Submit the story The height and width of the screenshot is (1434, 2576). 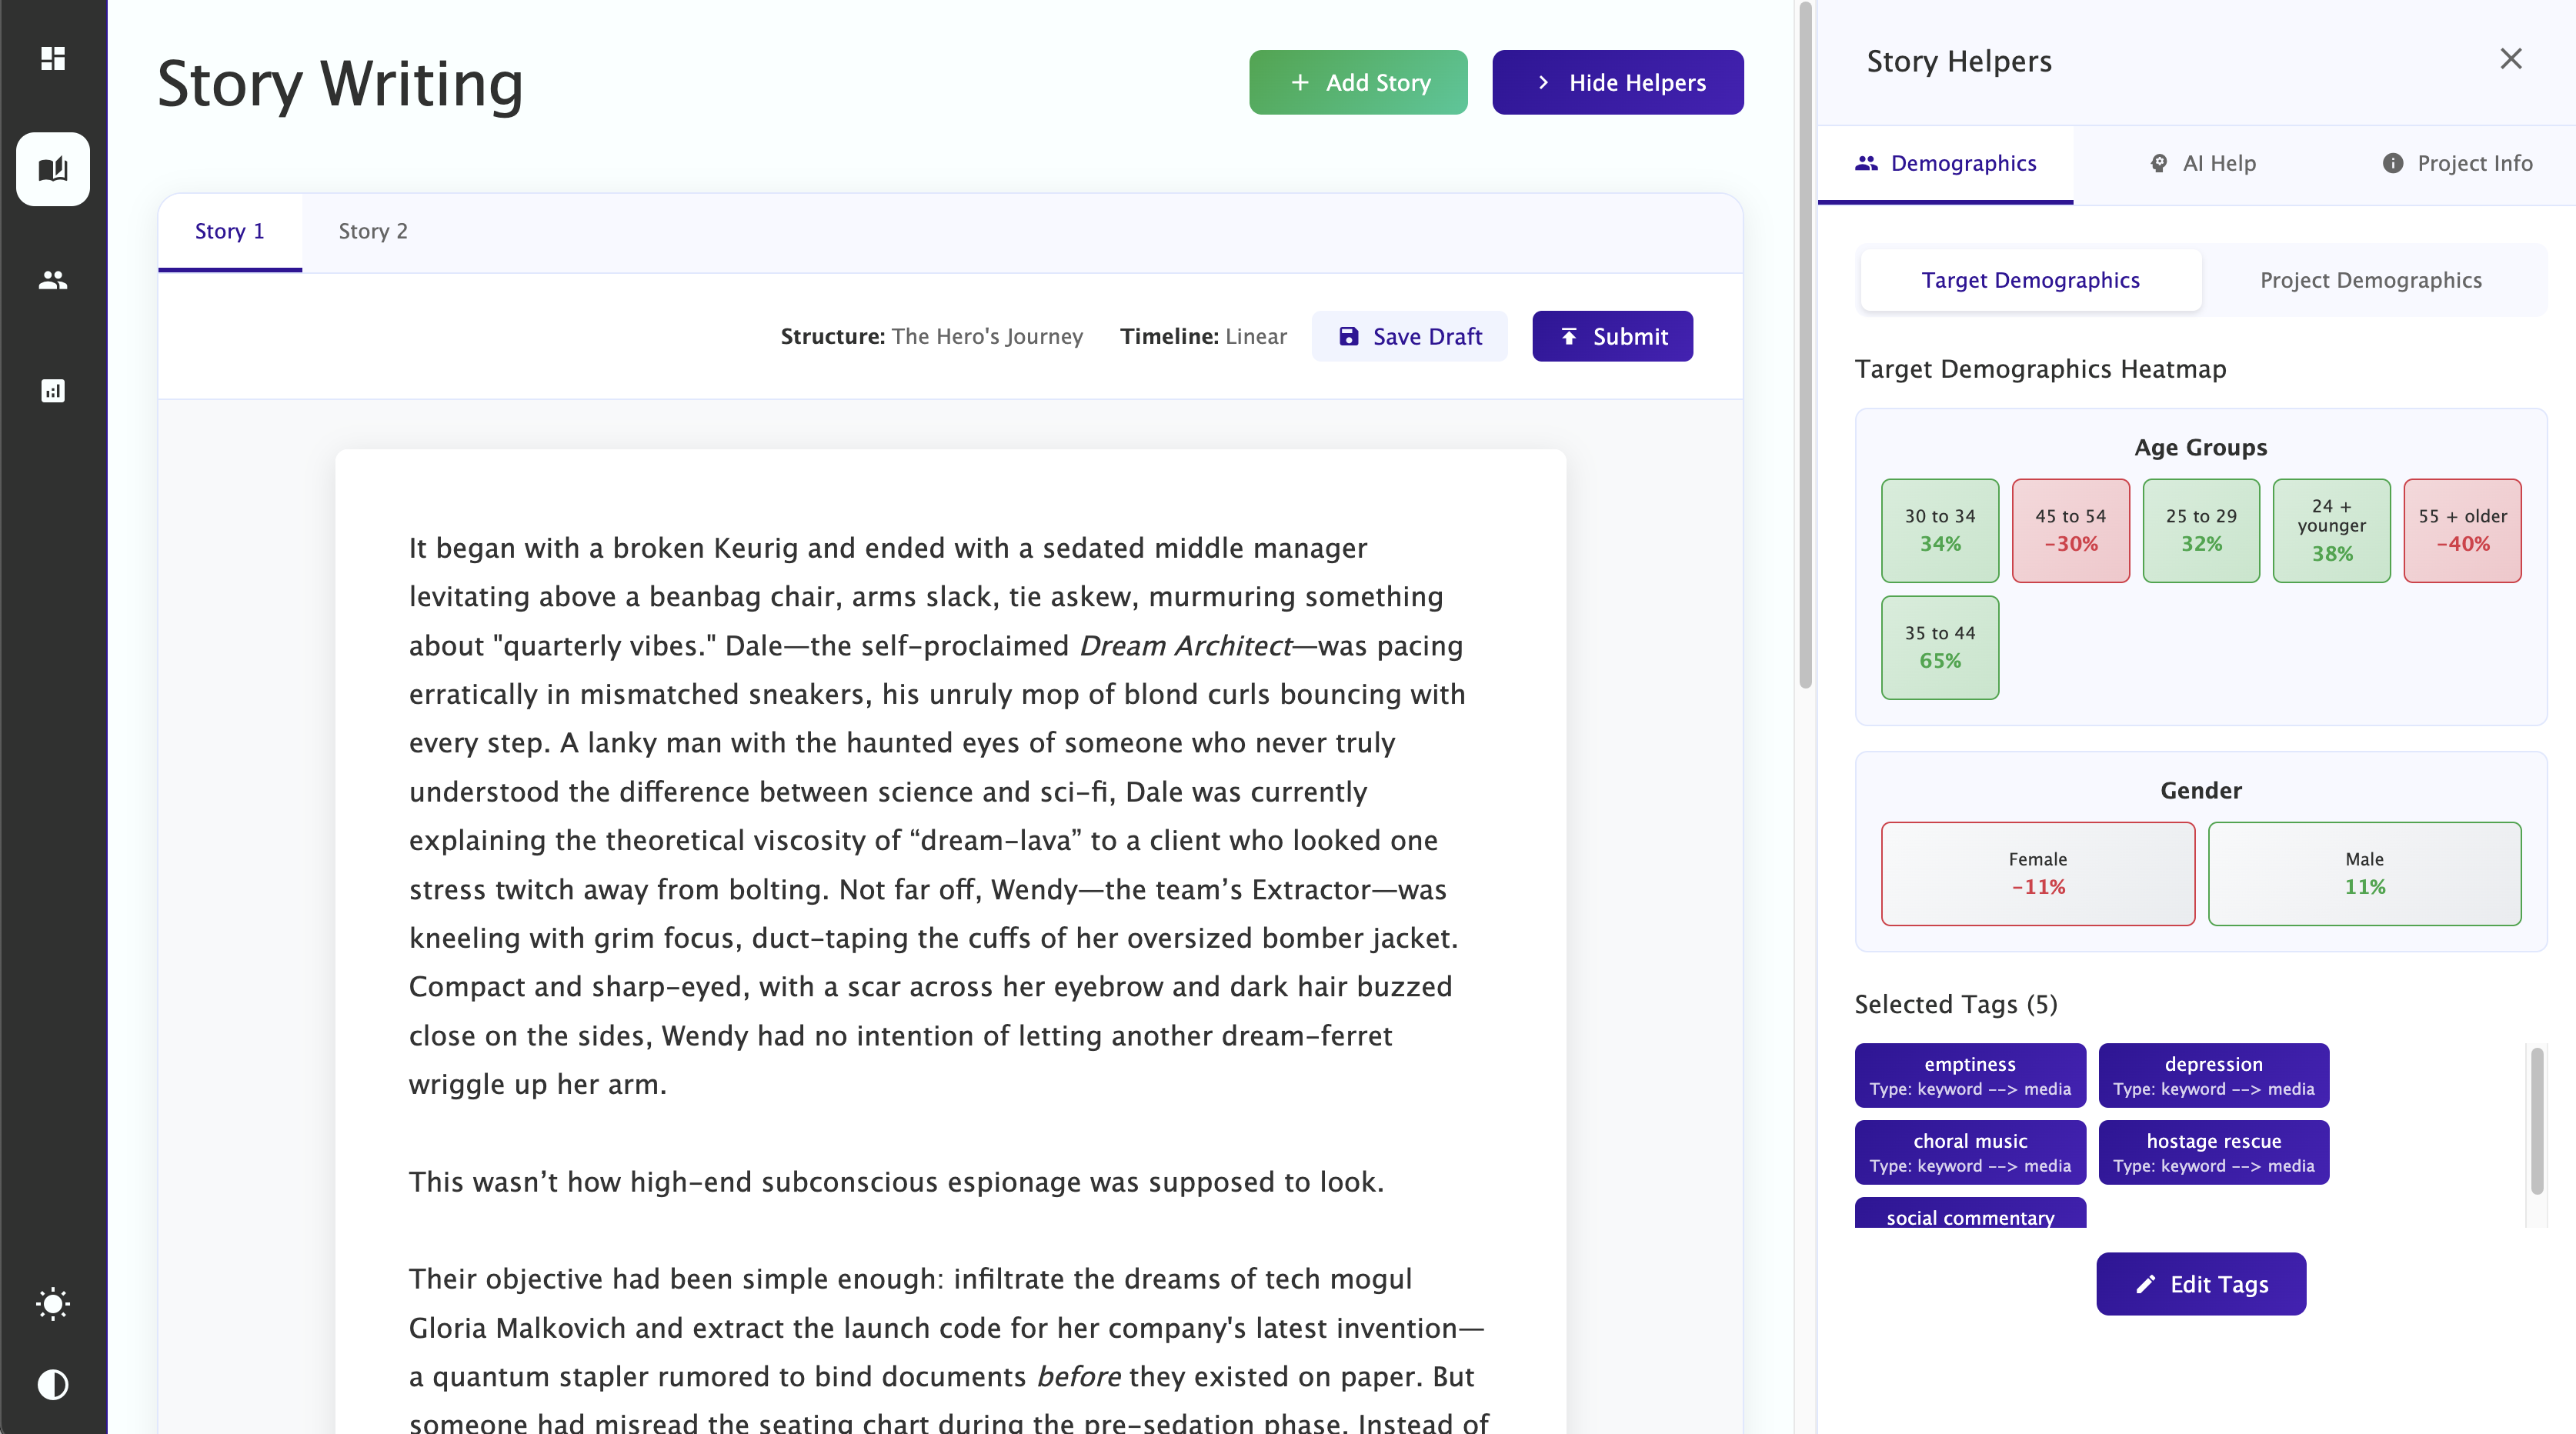1612,336
